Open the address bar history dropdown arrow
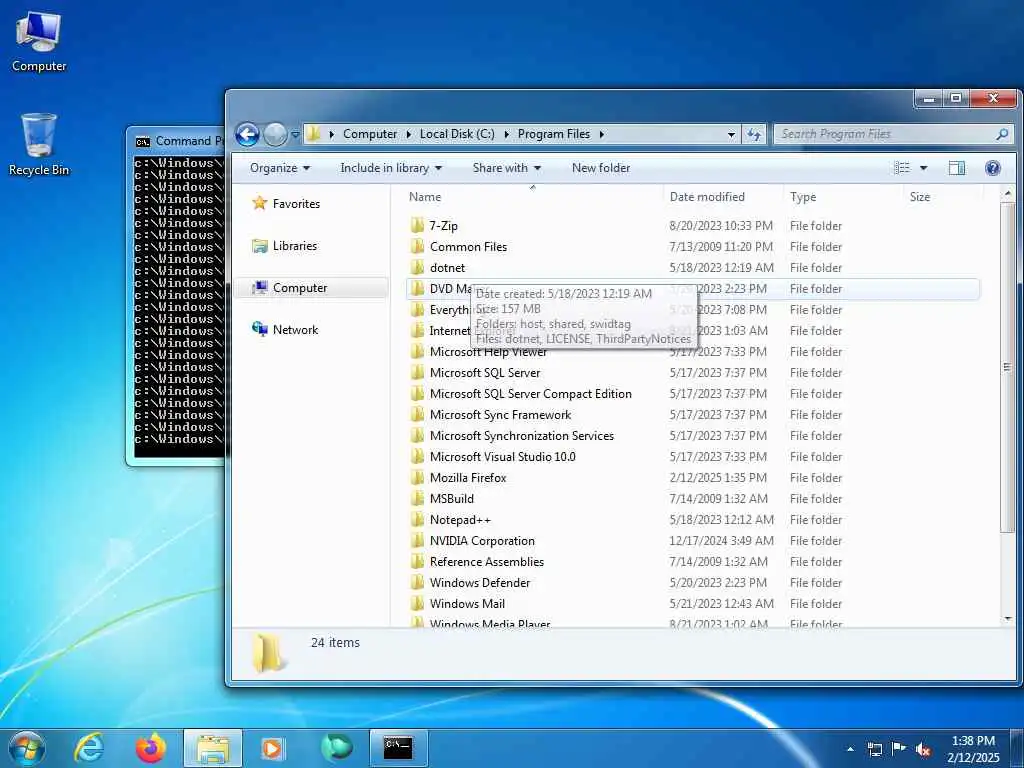 (x=731, y=135)
